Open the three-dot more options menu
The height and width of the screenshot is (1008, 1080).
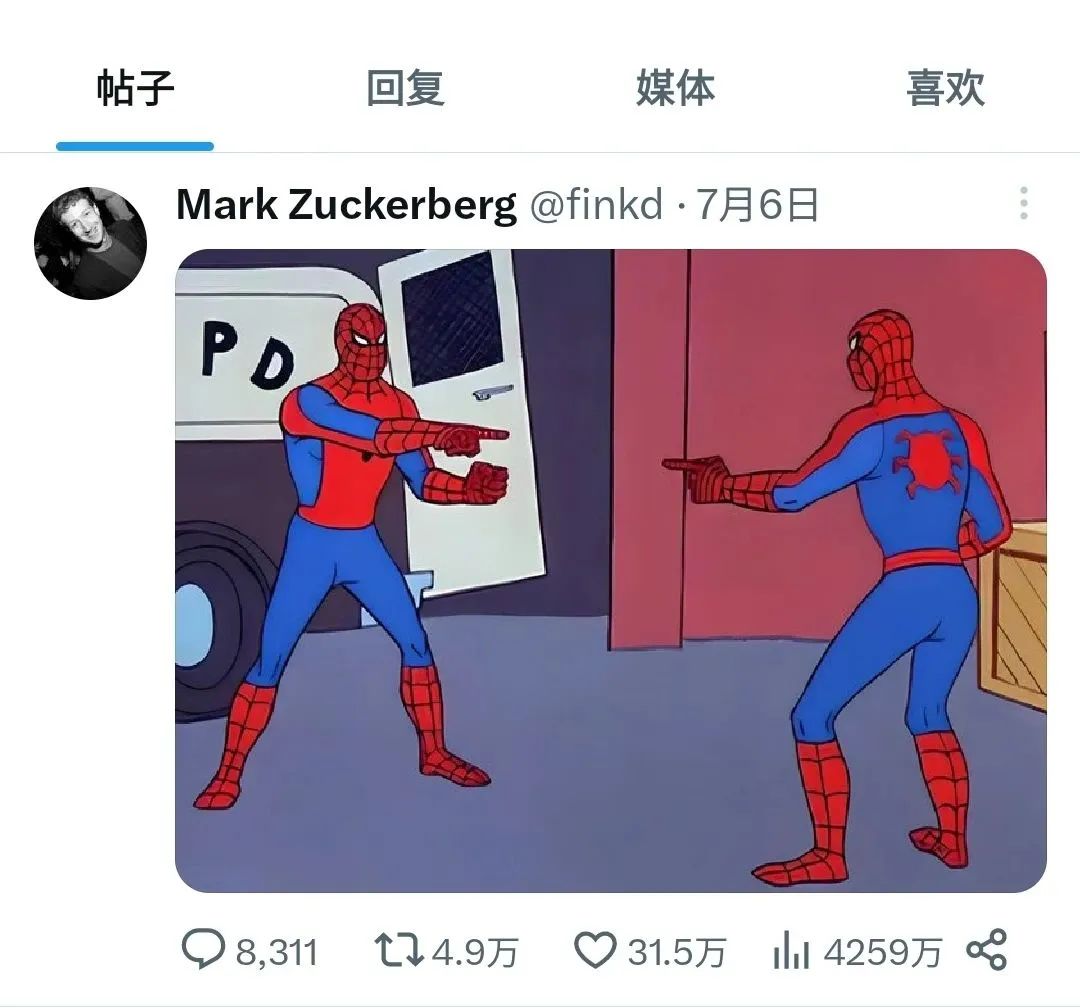[x=1024, y=203]
